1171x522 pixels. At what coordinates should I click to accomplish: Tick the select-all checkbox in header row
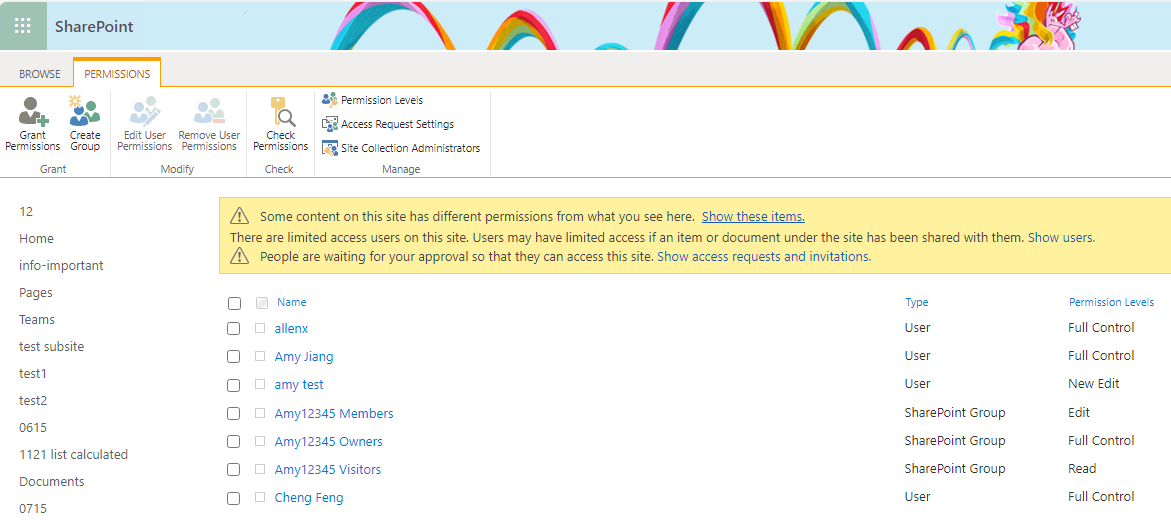pos(234,303)
